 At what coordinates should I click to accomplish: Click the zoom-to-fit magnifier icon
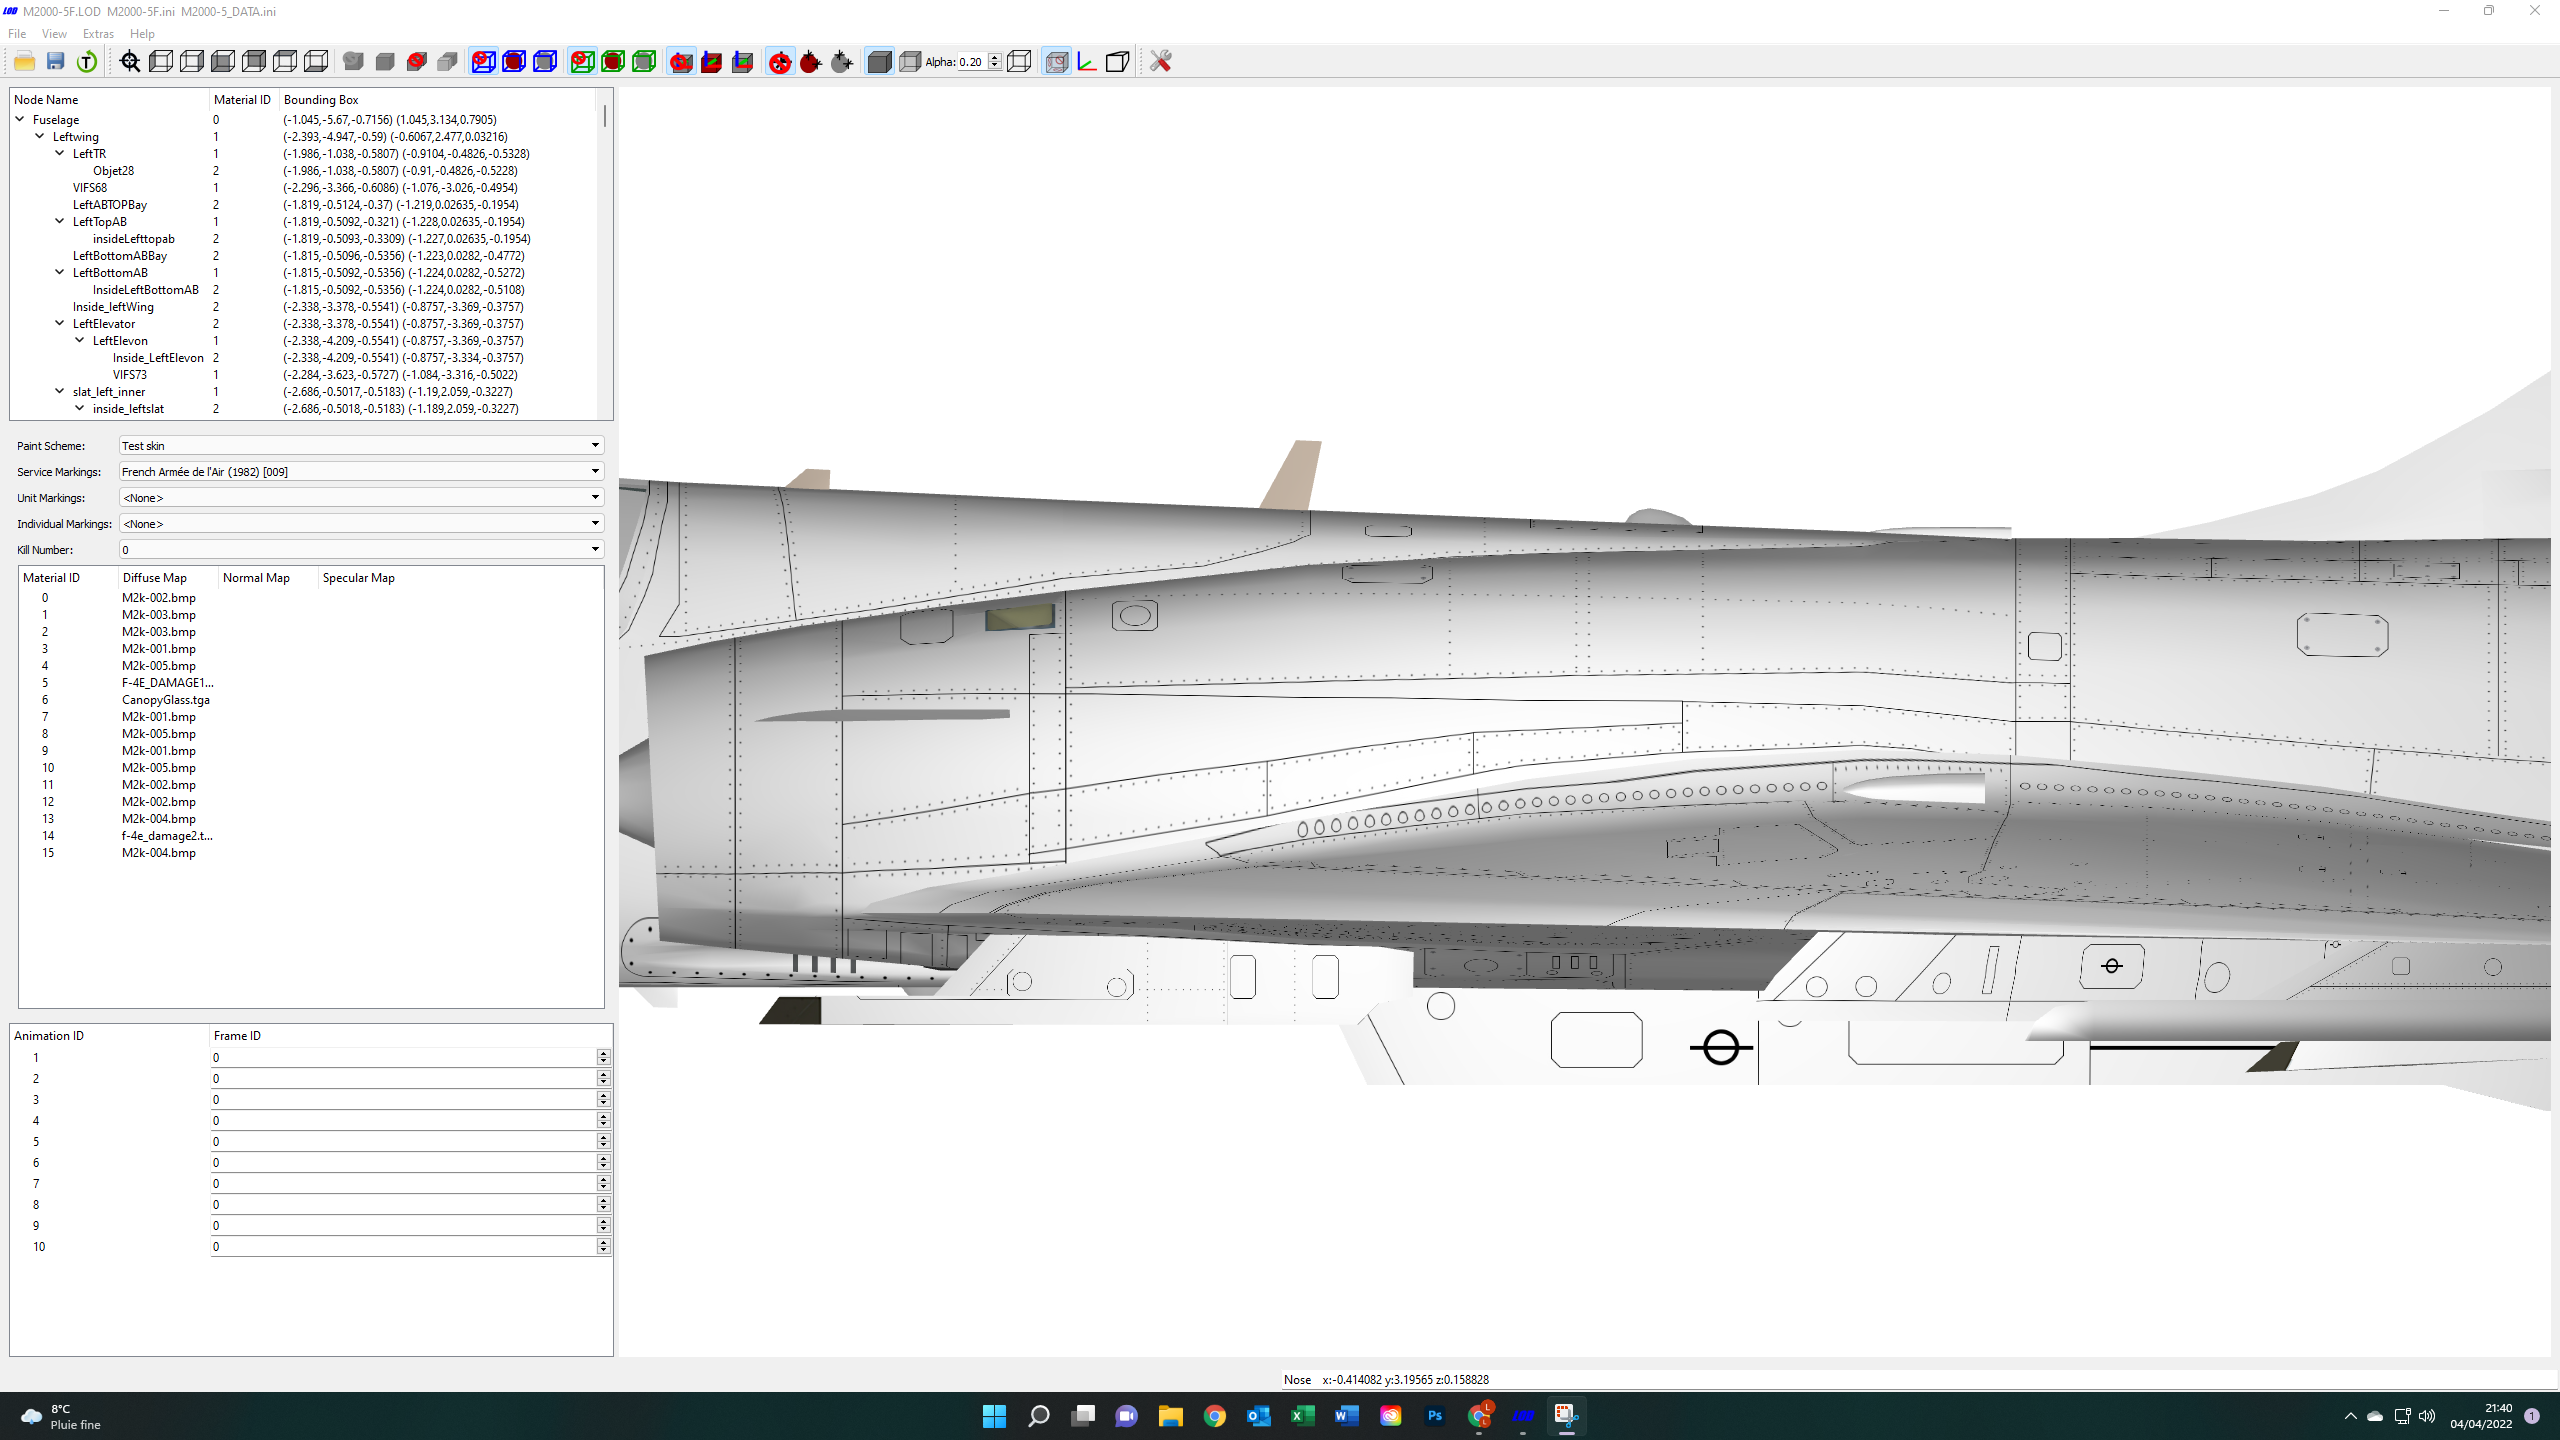point(130,62)
